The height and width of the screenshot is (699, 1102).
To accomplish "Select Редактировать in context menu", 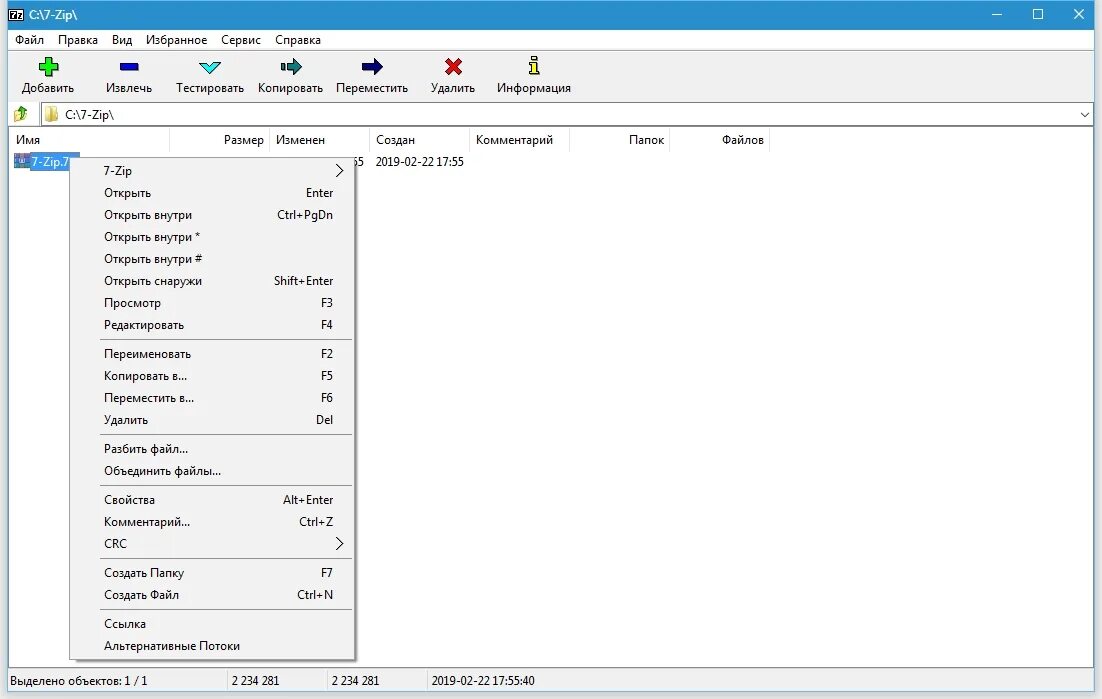I will [x=212, y=325].
